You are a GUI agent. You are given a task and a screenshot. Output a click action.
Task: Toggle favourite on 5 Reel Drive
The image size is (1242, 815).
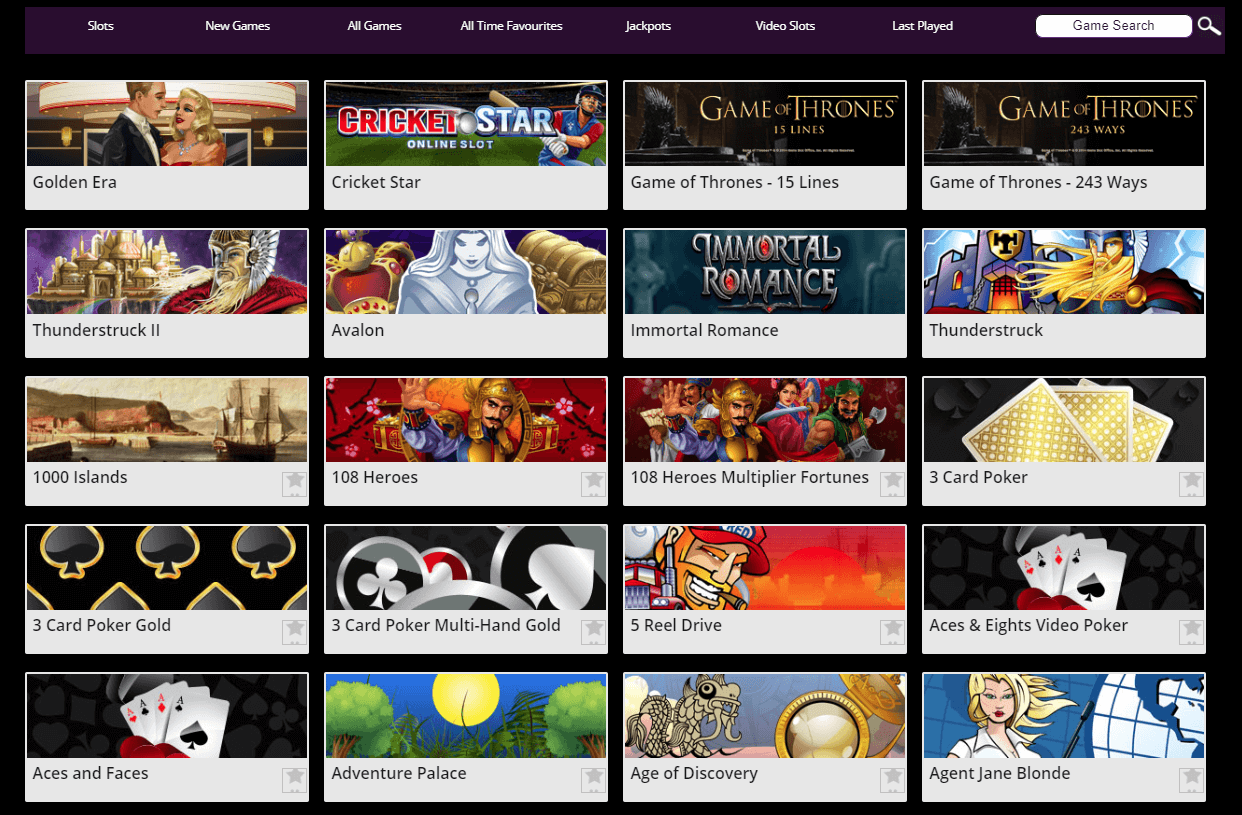point(892,631)
